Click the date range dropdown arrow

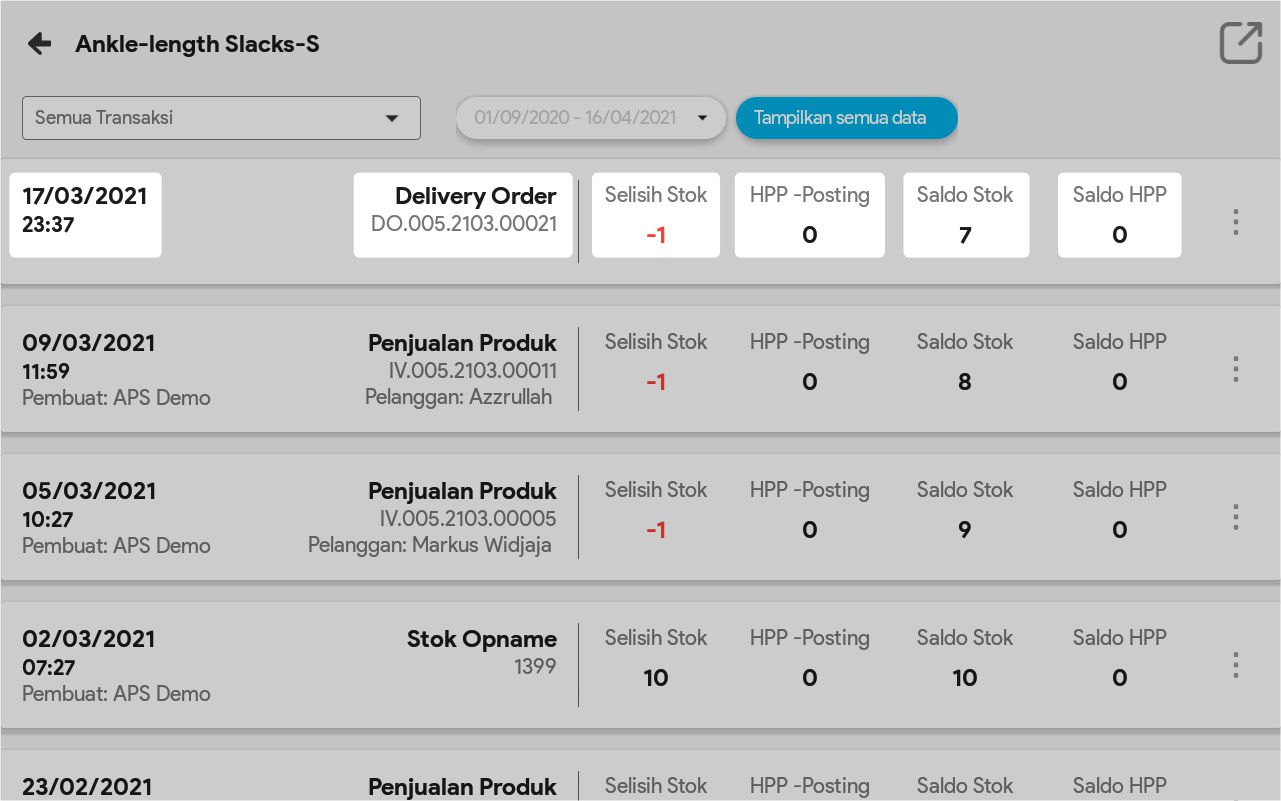702,118
